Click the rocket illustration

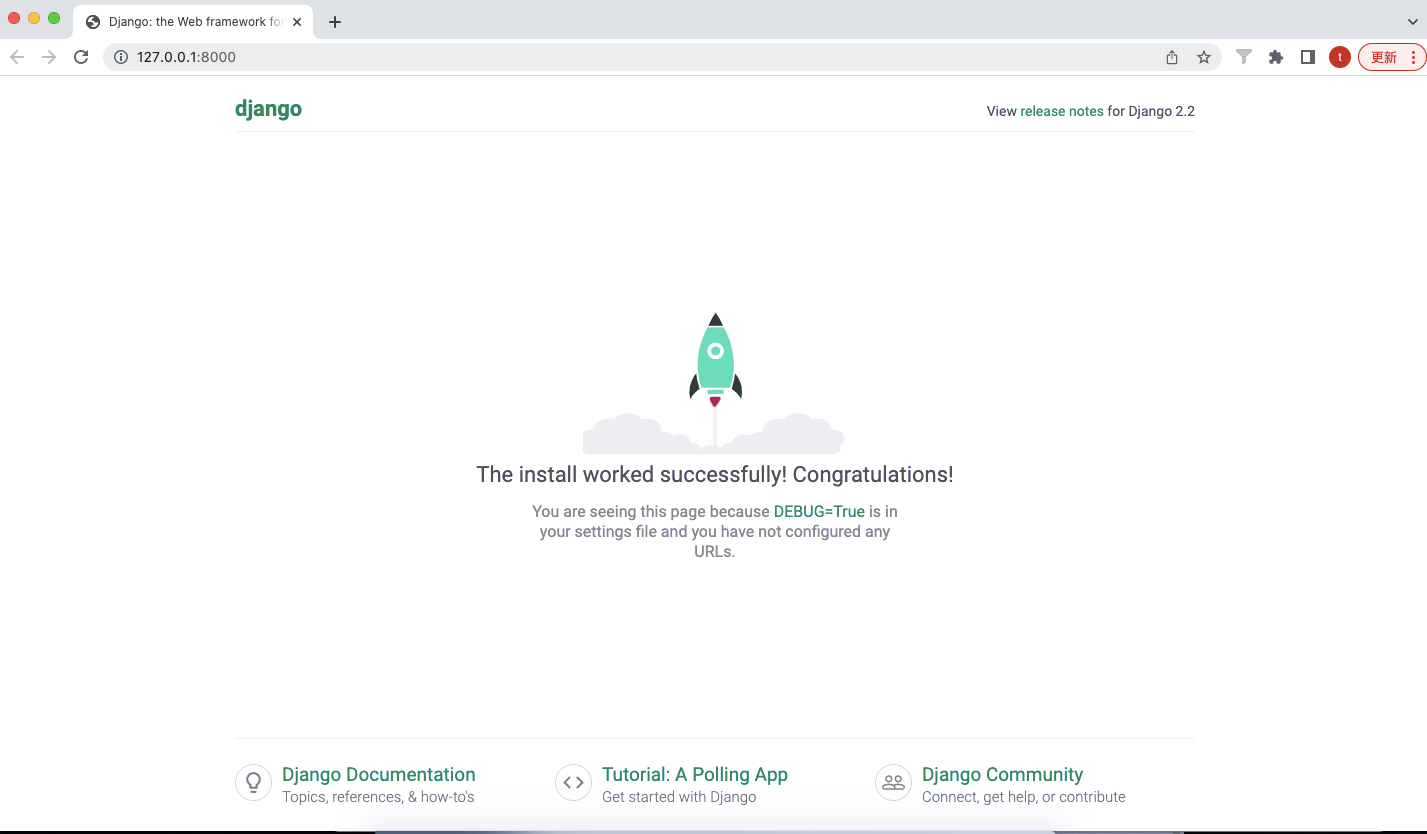coord(714,382)
